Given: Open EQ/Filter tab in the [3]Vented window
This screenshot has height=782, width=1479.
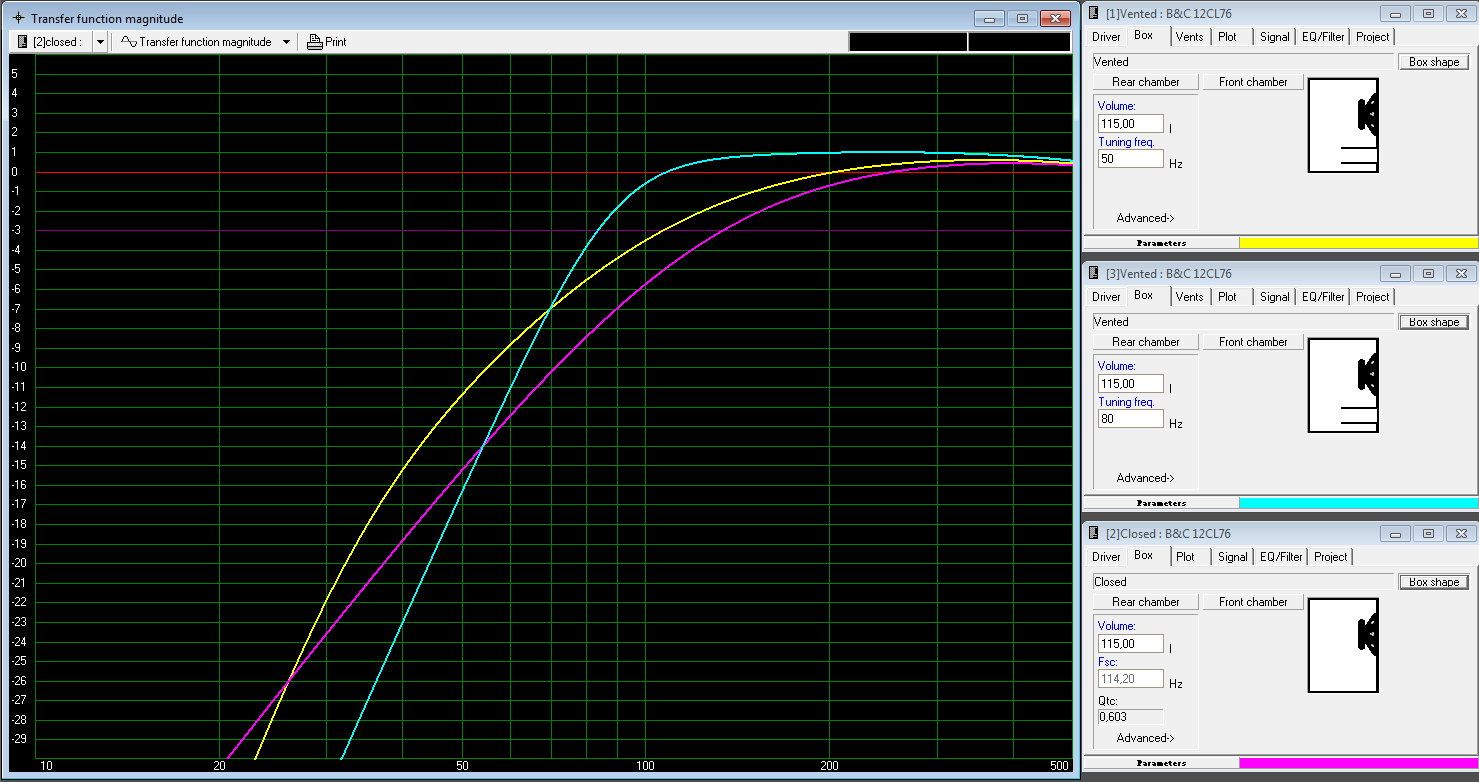Looking at the screenshot, I should pyautogui.click(x=1322, y=297).
